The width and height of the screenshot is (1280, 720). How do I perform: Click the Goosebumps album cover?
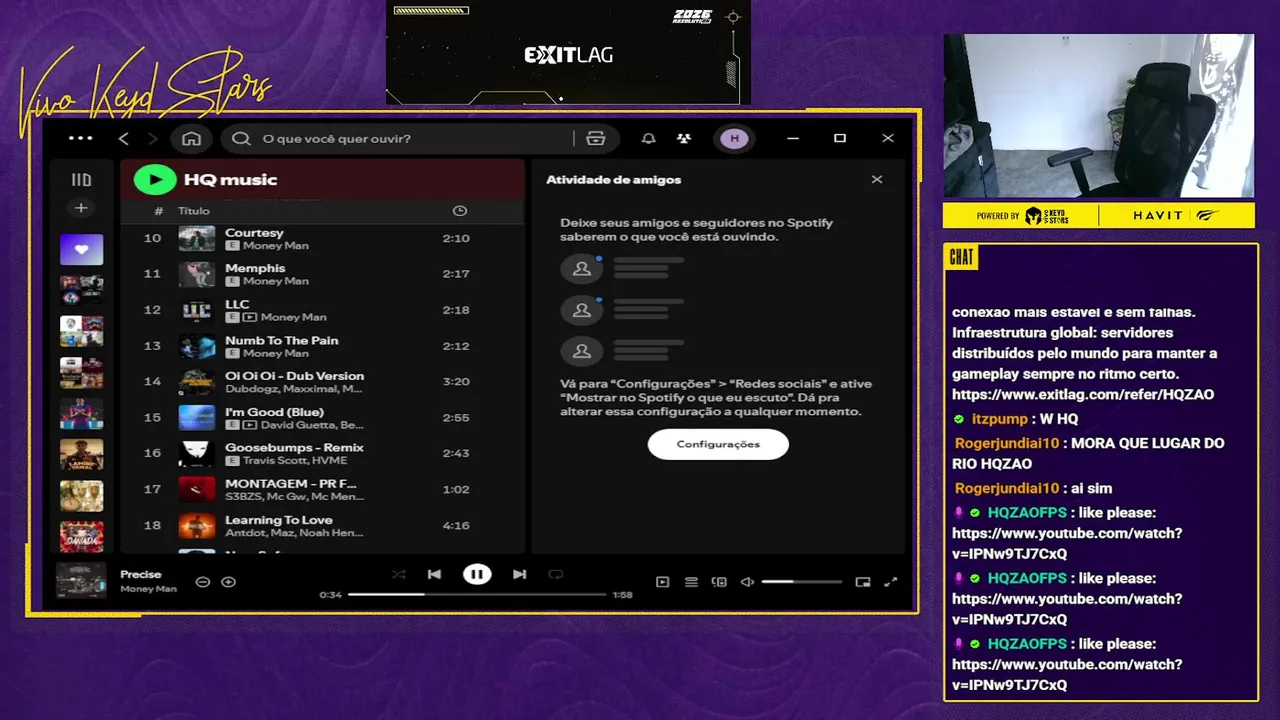[x=197, y=453]
